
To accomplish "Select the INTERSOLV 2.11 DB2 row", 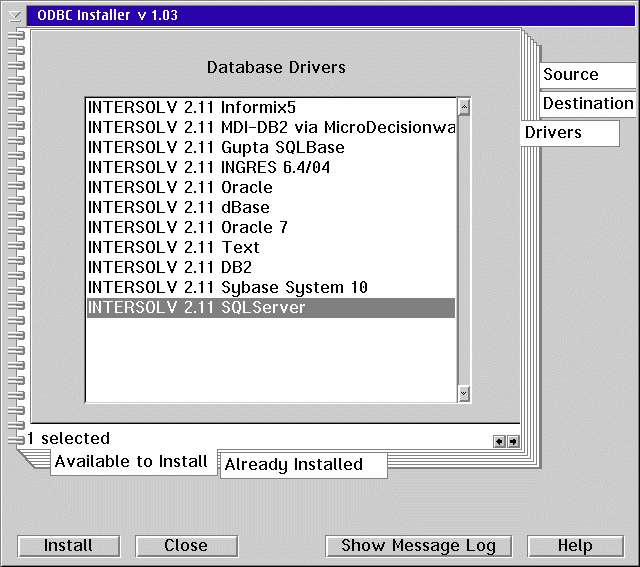I will (271, 268).
